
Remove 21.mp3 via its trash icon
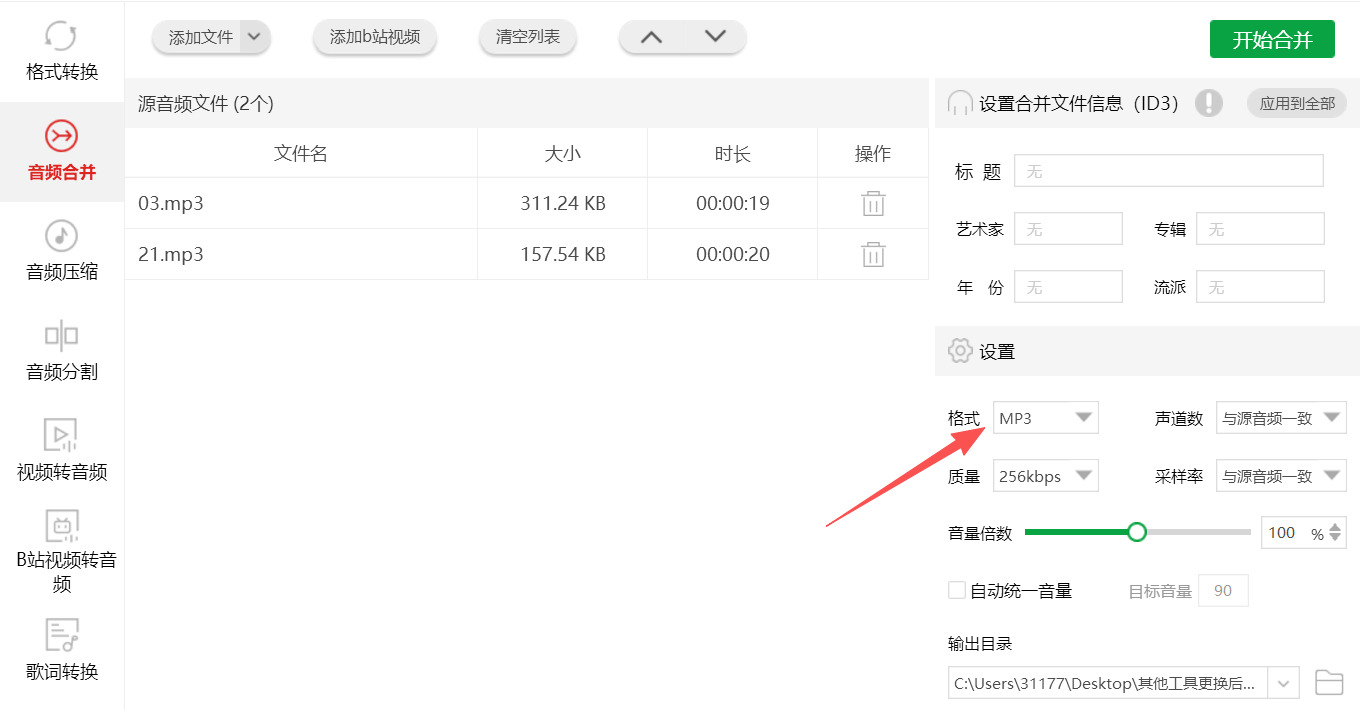tap(872, 254)
